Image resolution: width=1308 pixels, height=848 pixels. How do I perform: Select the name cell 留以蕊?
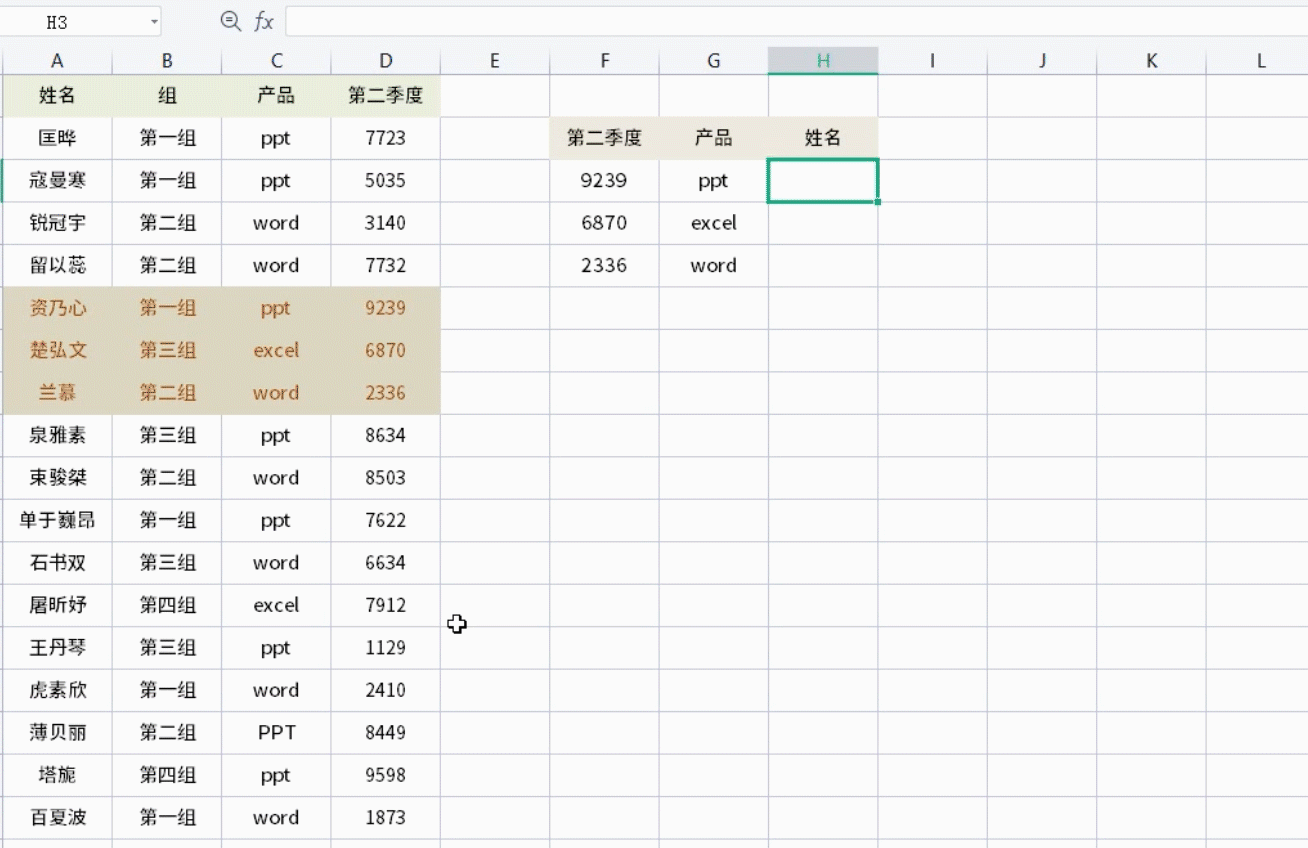(57, 266)
